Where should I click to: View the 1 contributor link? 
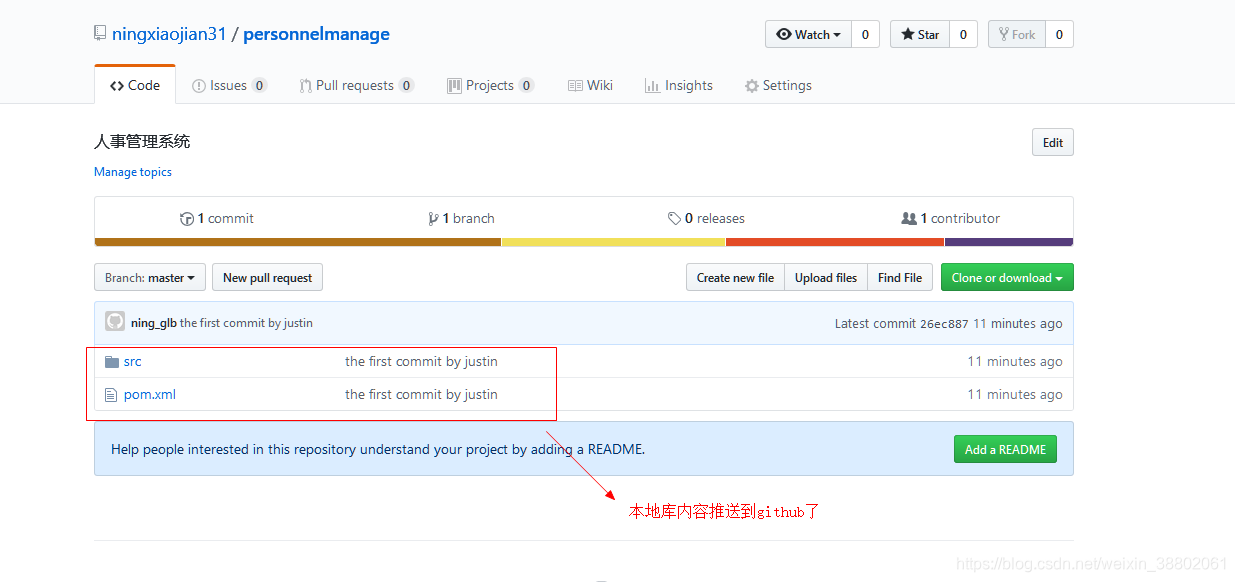click(x=950, y=218)
